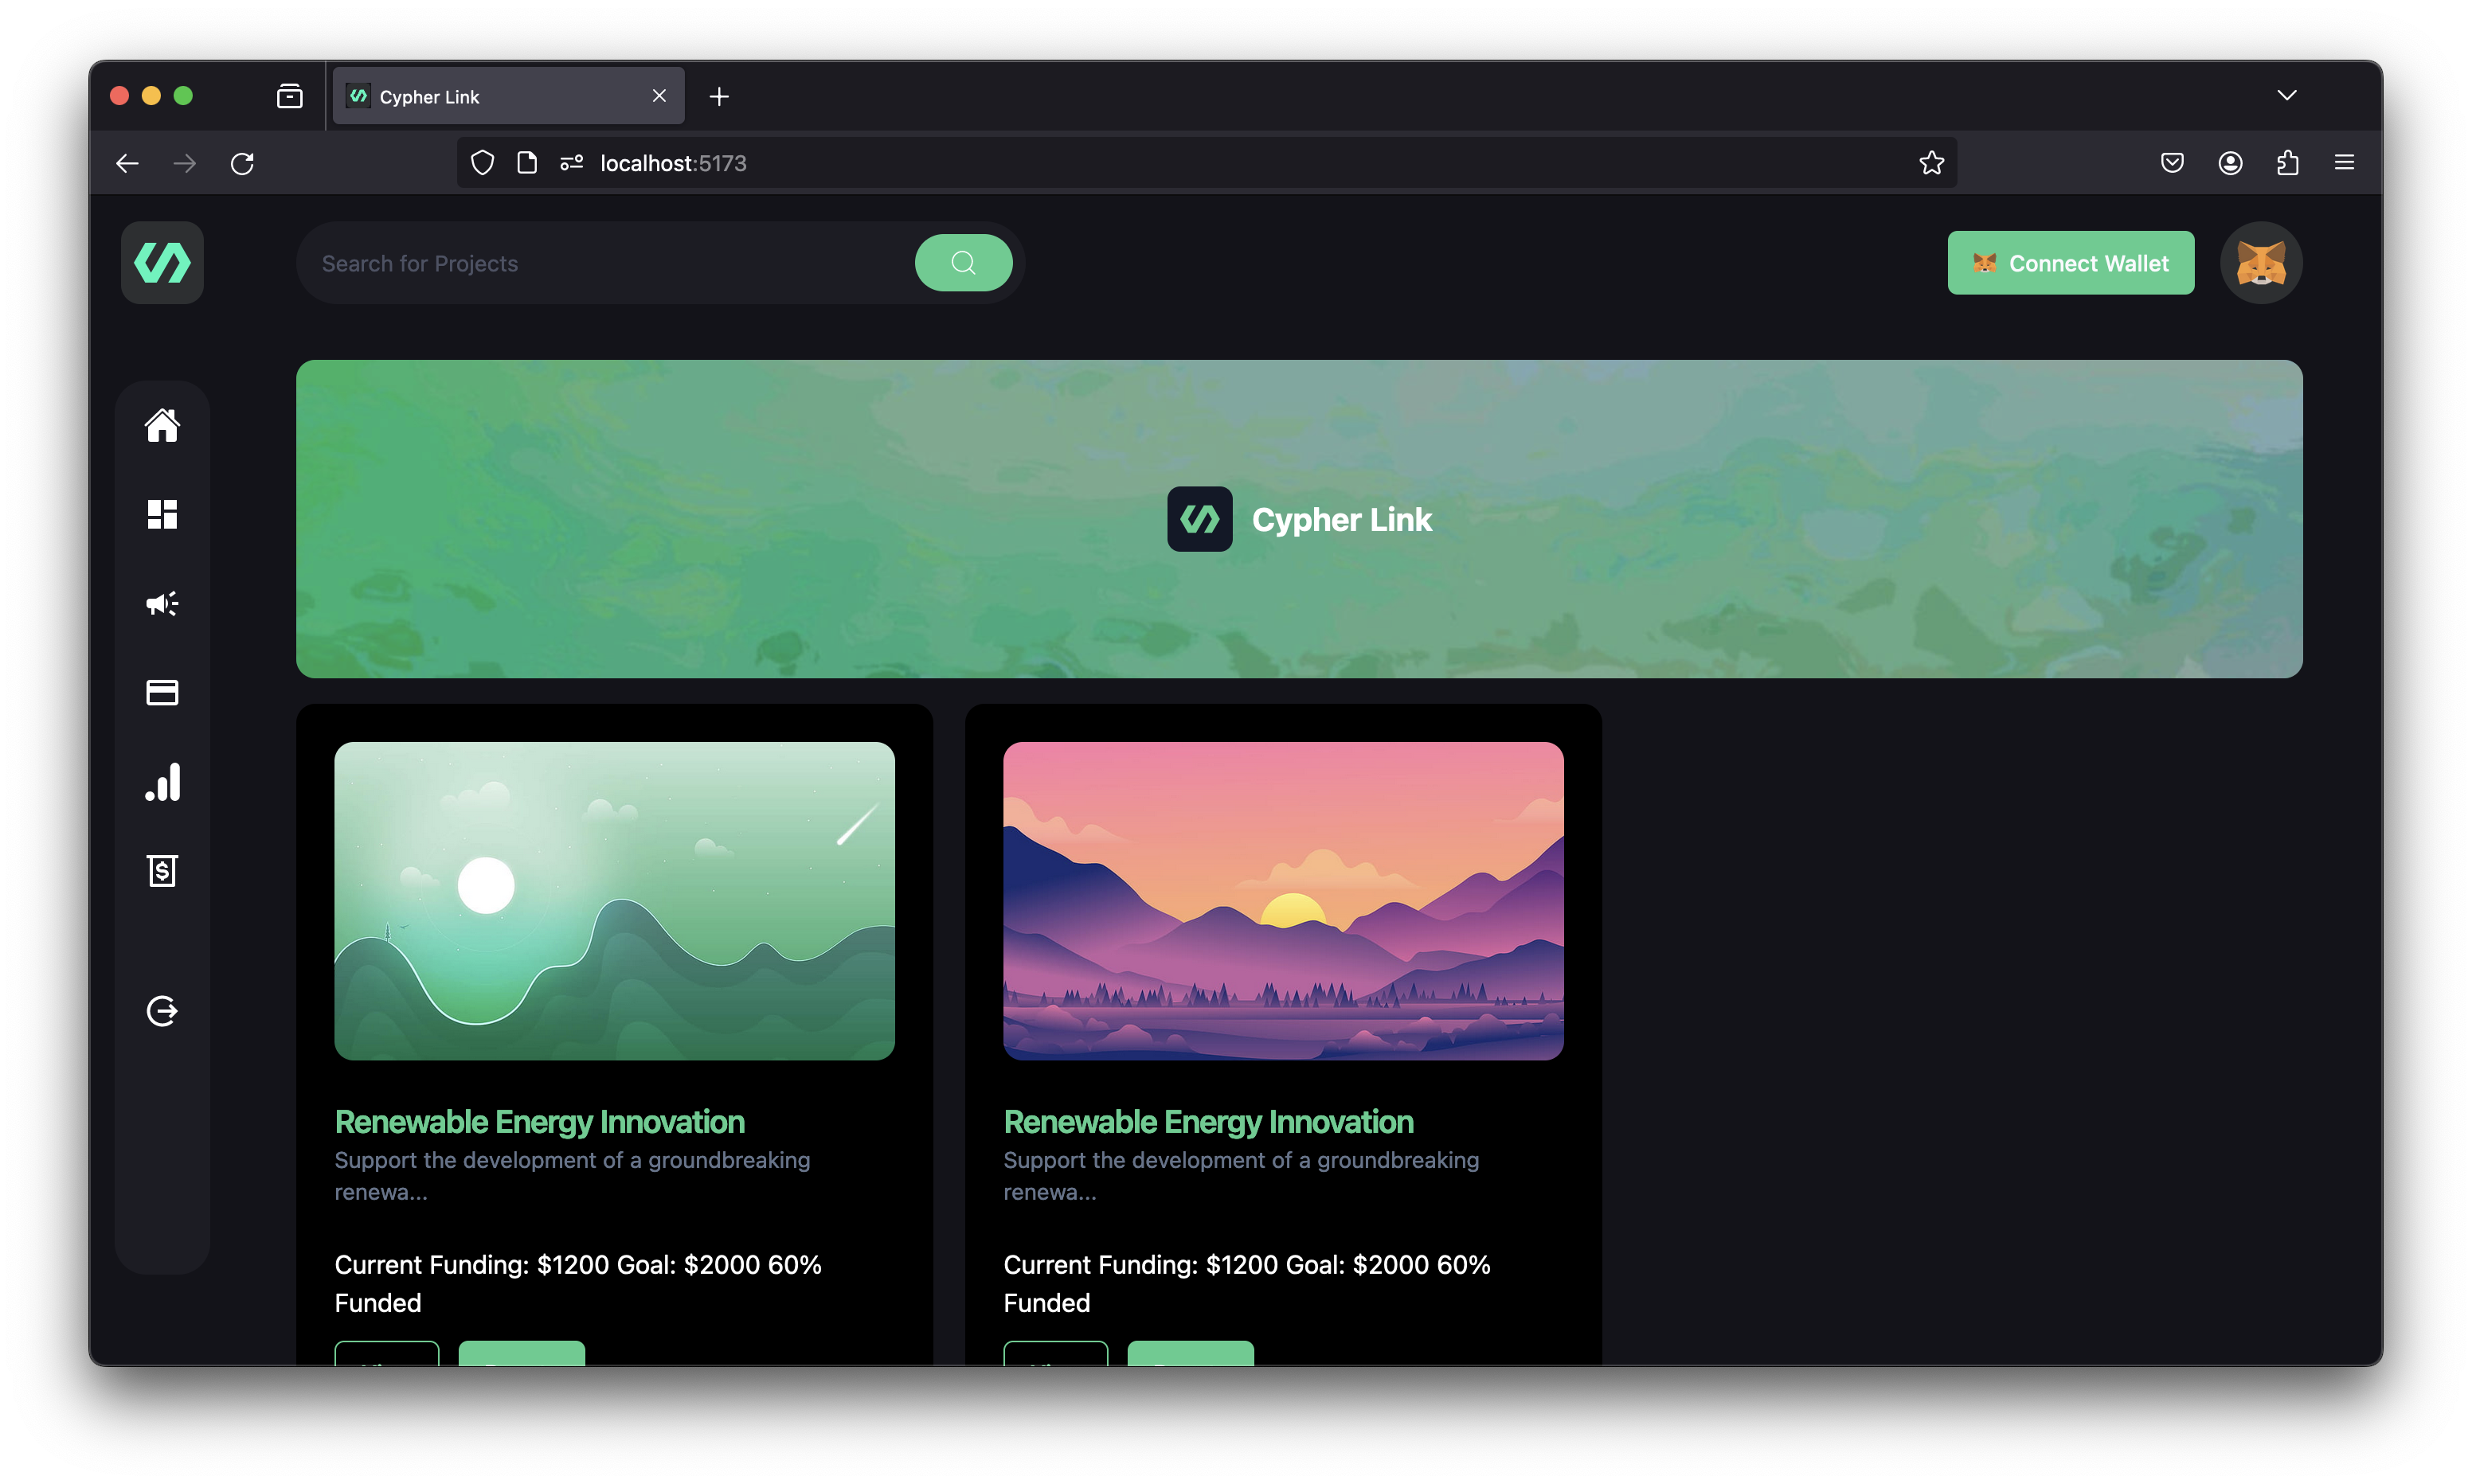Click the green search magnifier button
Image resolution: width=2472 pixels, height=1484 pixels.
[962, 263]
